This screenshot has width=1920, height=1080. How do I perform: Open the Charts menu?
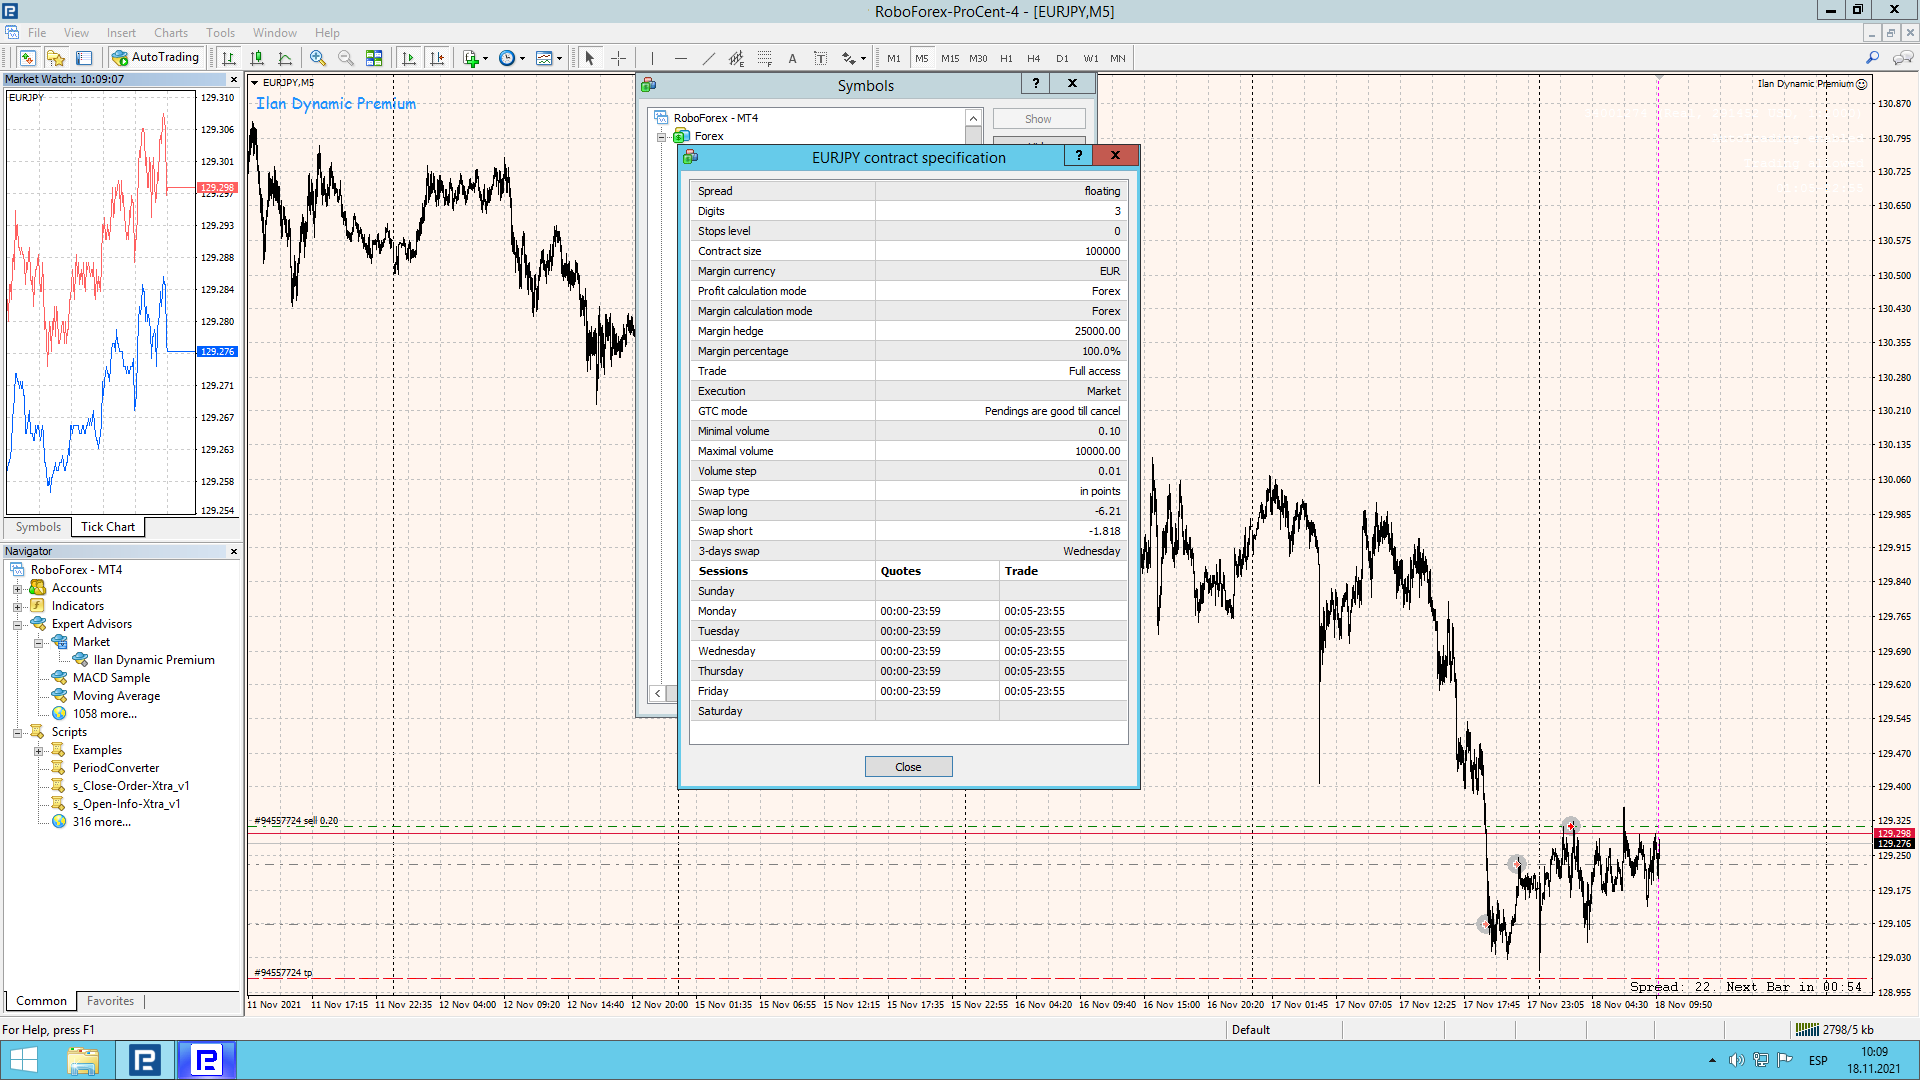pos(170,33)
